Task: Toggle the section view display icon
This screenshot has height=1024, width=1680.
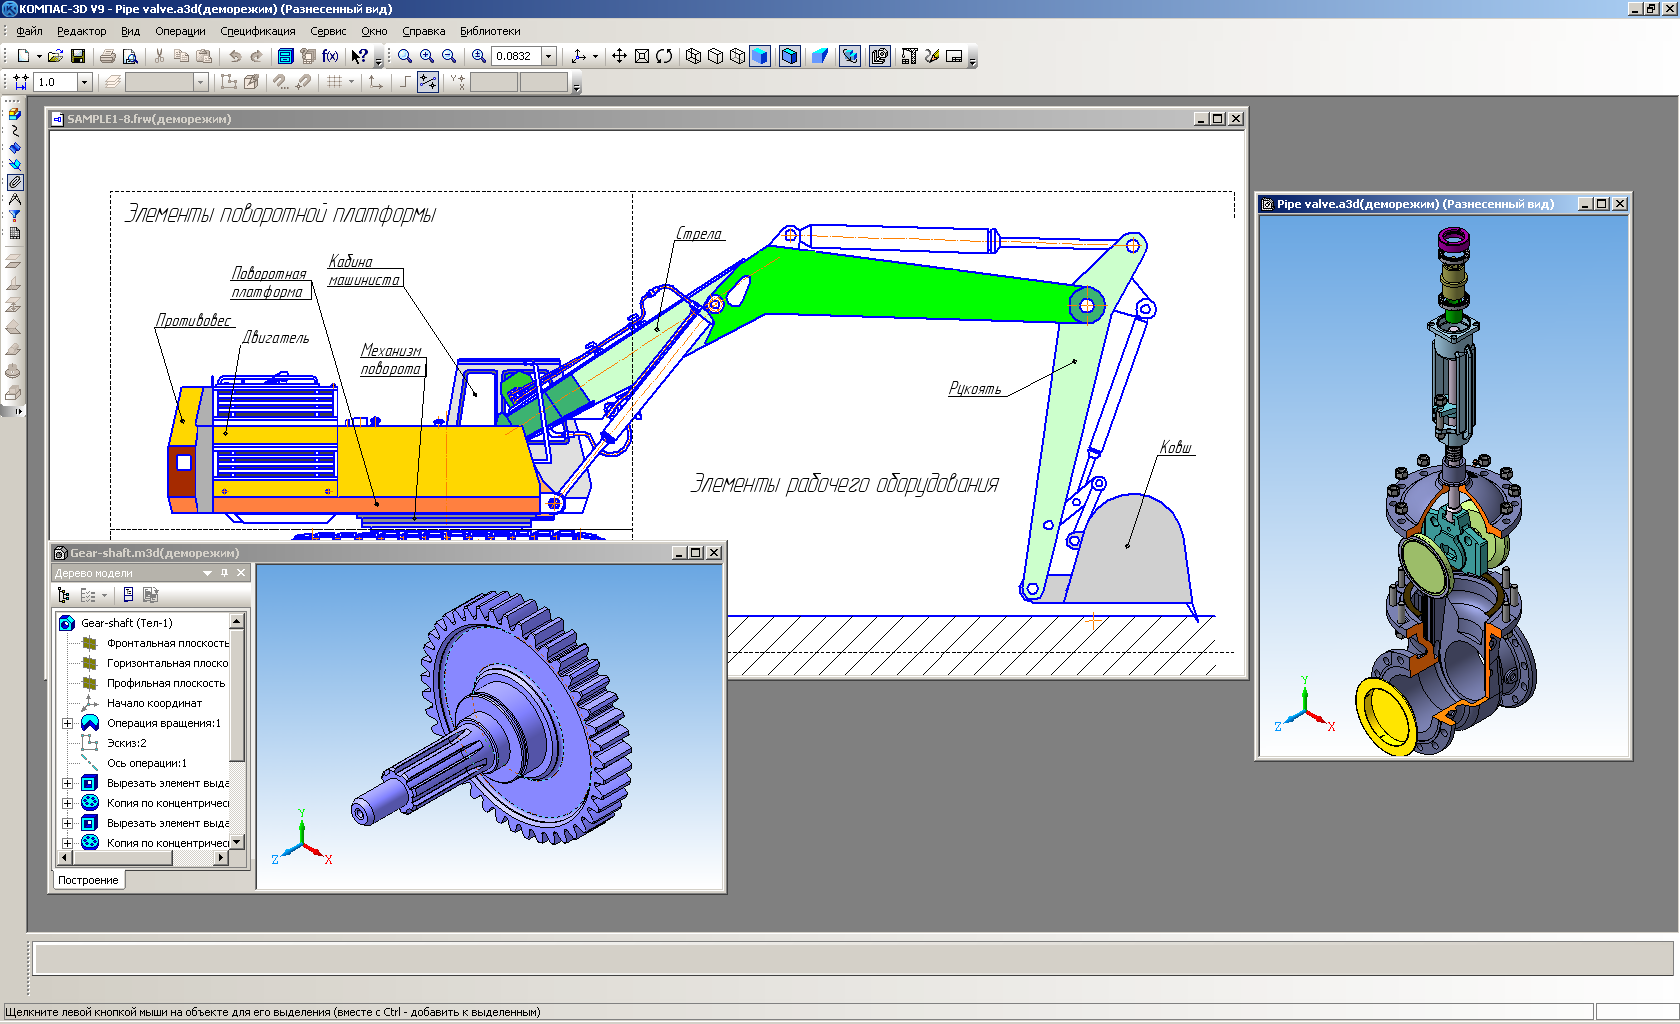Action: tap(850, 56)
